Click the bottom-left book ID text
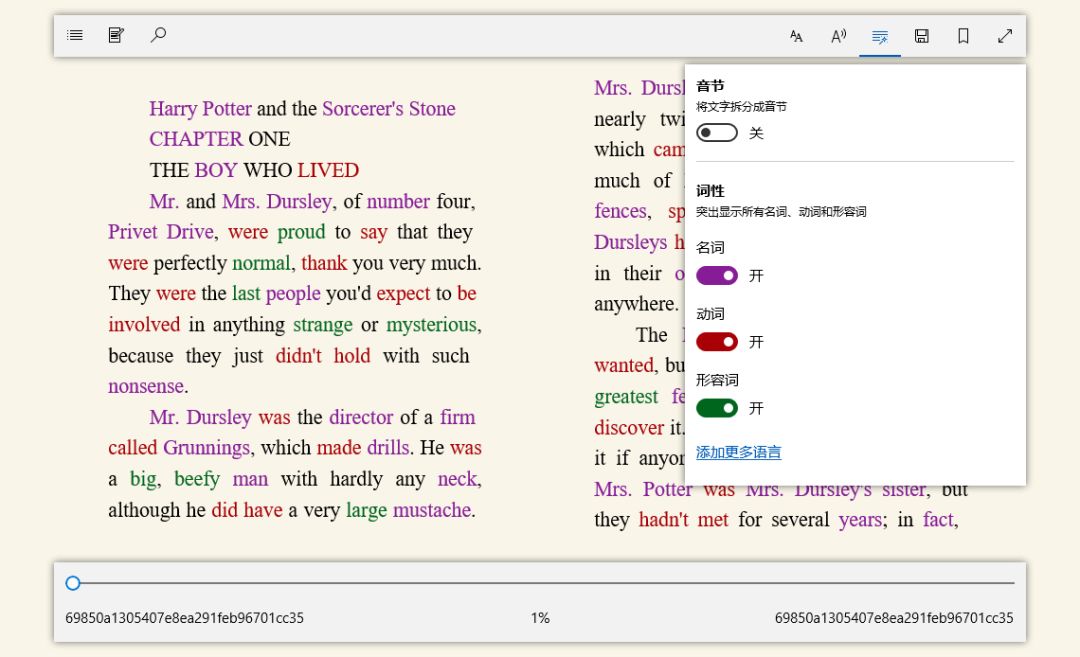Image resolution: width=1080 pixels, height=657 pixels. [x=184, y=618]
